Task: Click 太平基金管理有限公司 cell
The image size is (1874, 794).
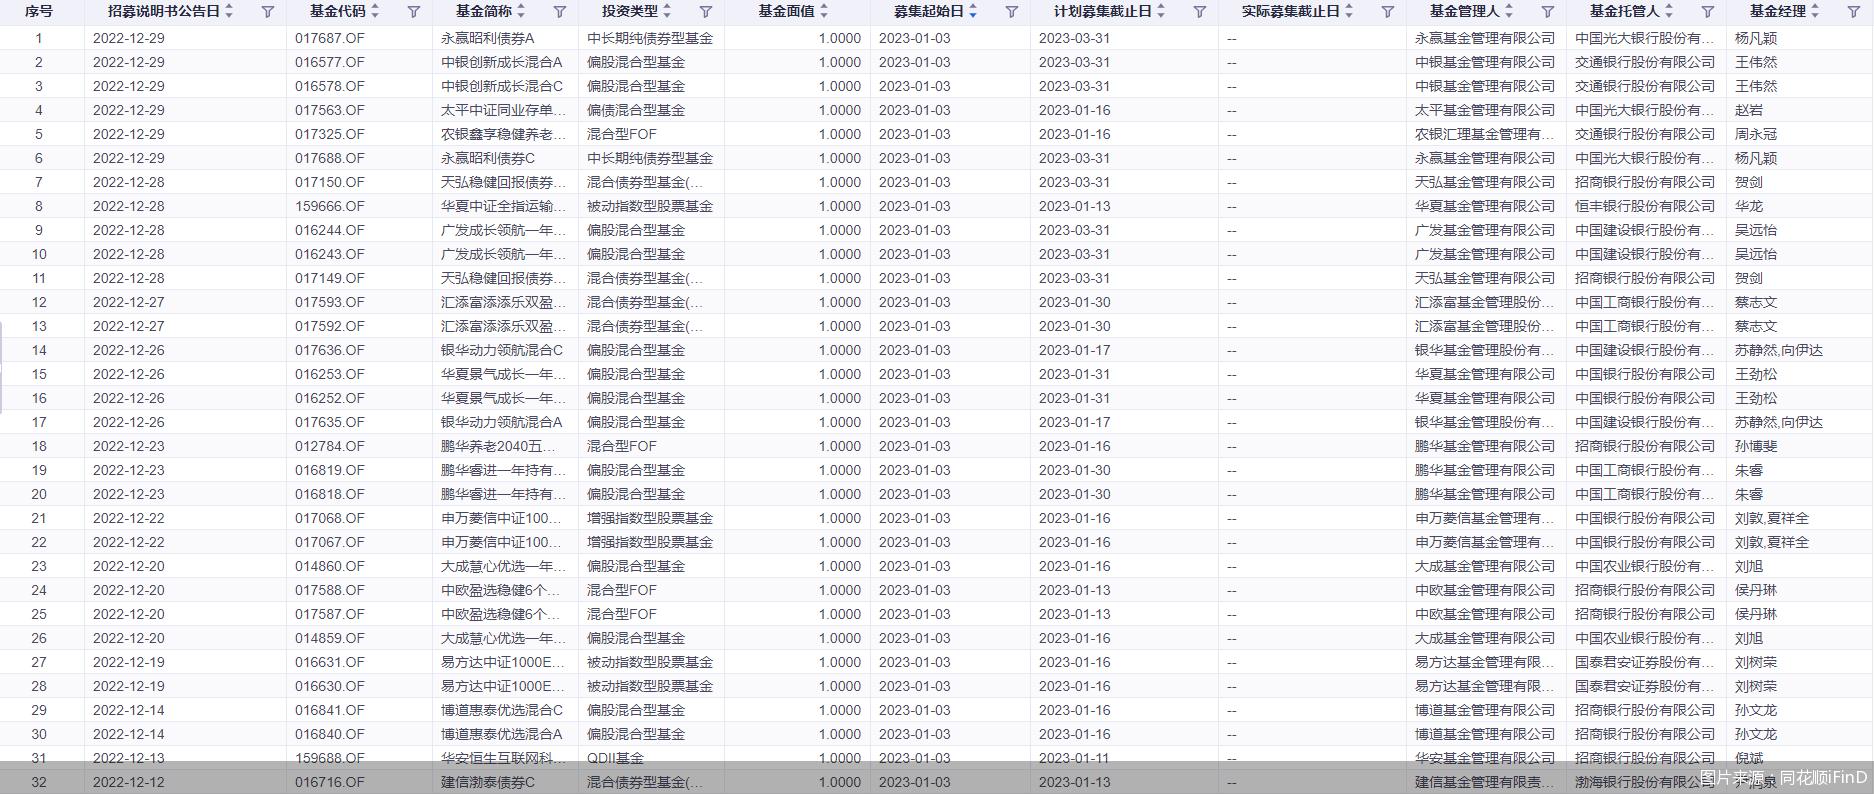Action: coord(1485,110)
